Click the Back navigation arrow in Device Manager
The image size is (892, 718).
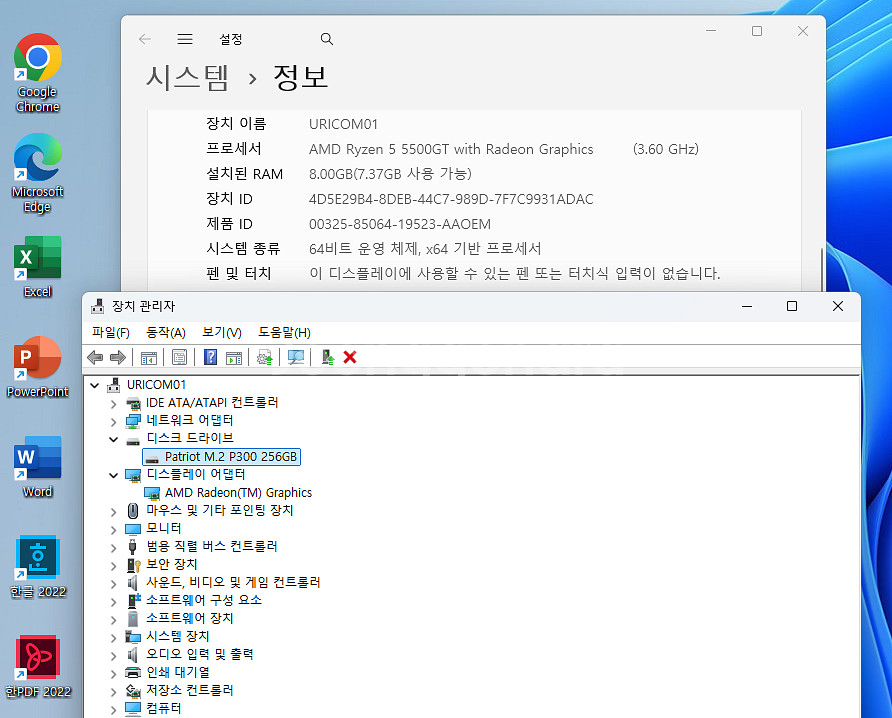tap(95, 357)
